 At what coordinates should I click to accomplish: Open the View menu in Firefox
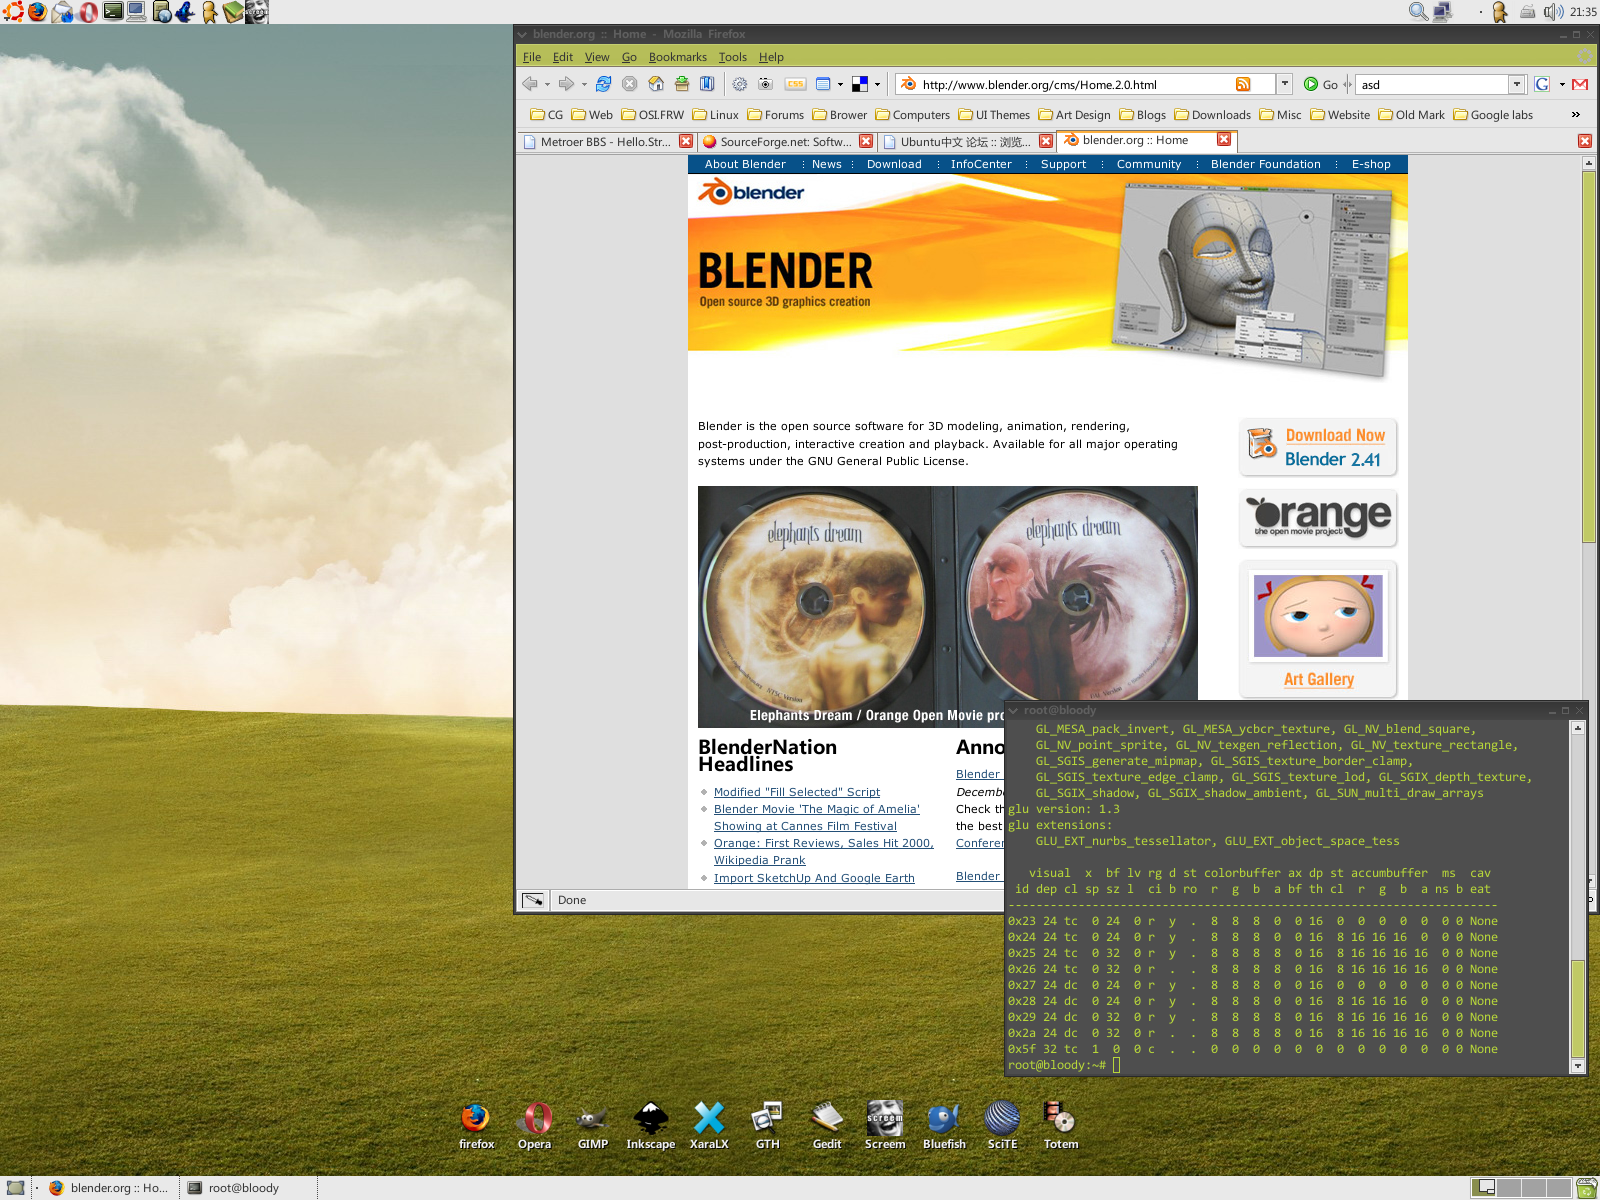pos(597,57)
